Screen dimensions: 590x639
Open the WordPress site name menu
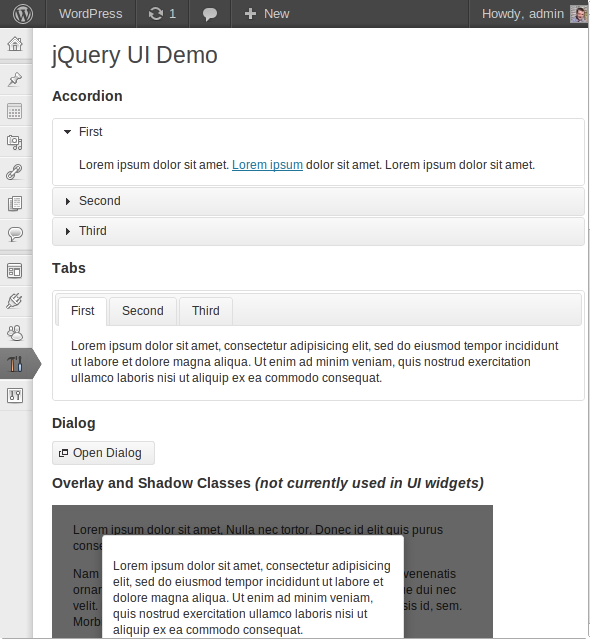[90, 14]
